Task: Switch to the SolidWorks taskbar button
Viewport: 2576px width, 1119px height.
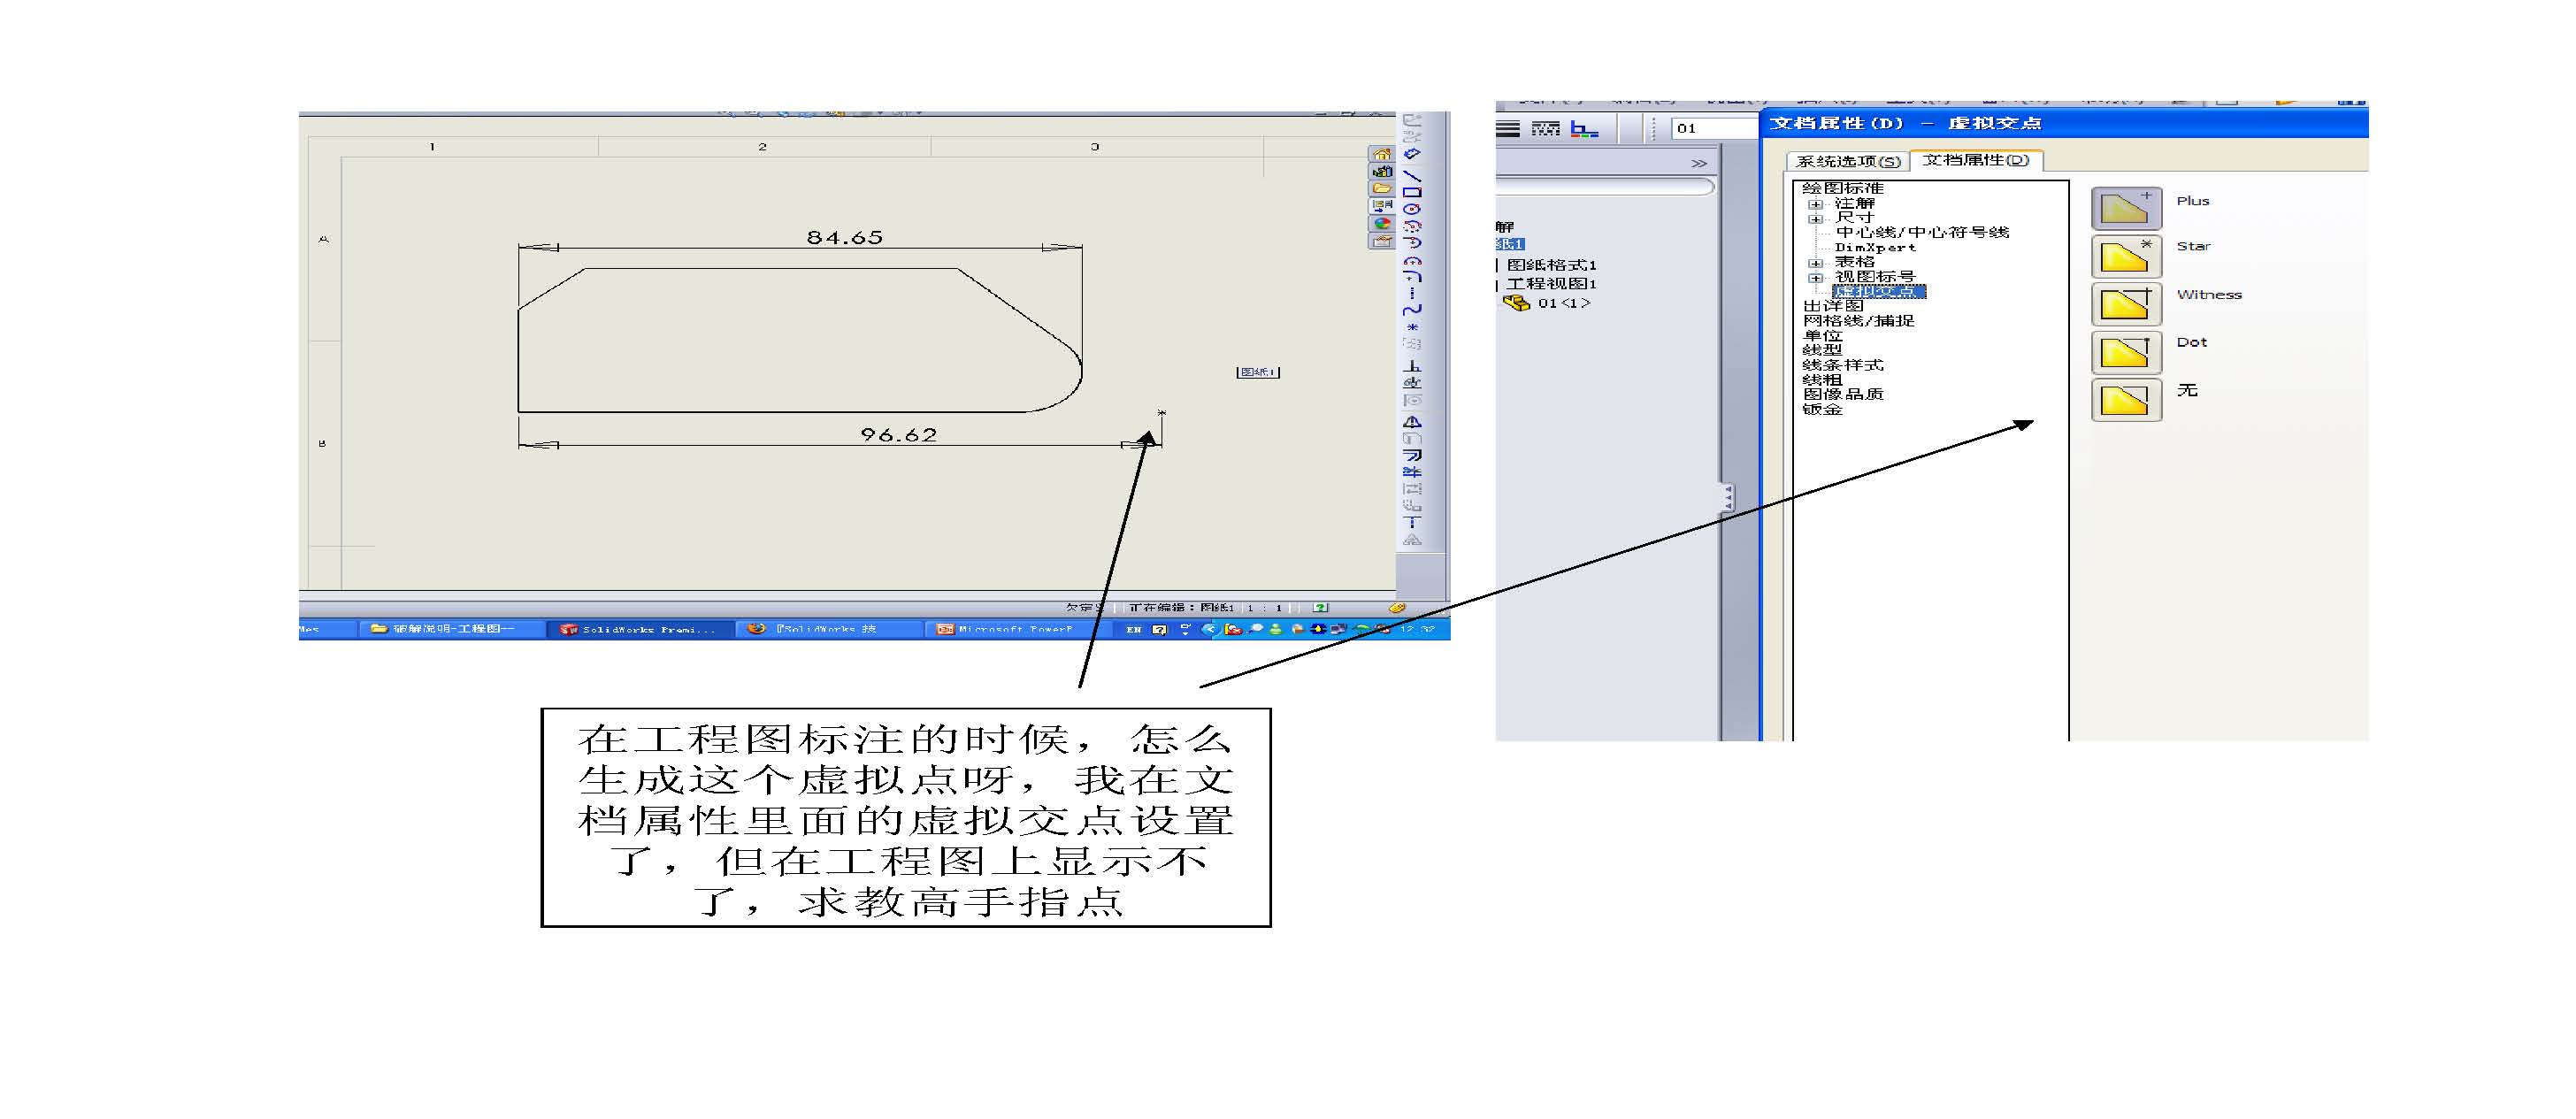Action: coord(640,629)
